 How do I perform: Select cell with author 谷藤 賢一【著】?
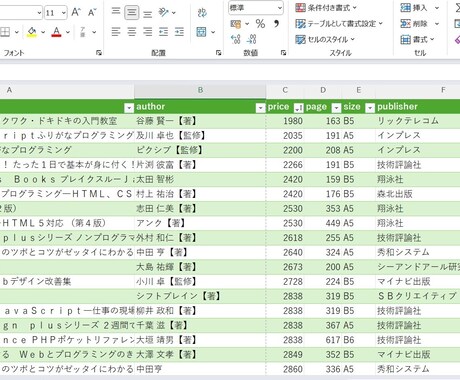200,121
